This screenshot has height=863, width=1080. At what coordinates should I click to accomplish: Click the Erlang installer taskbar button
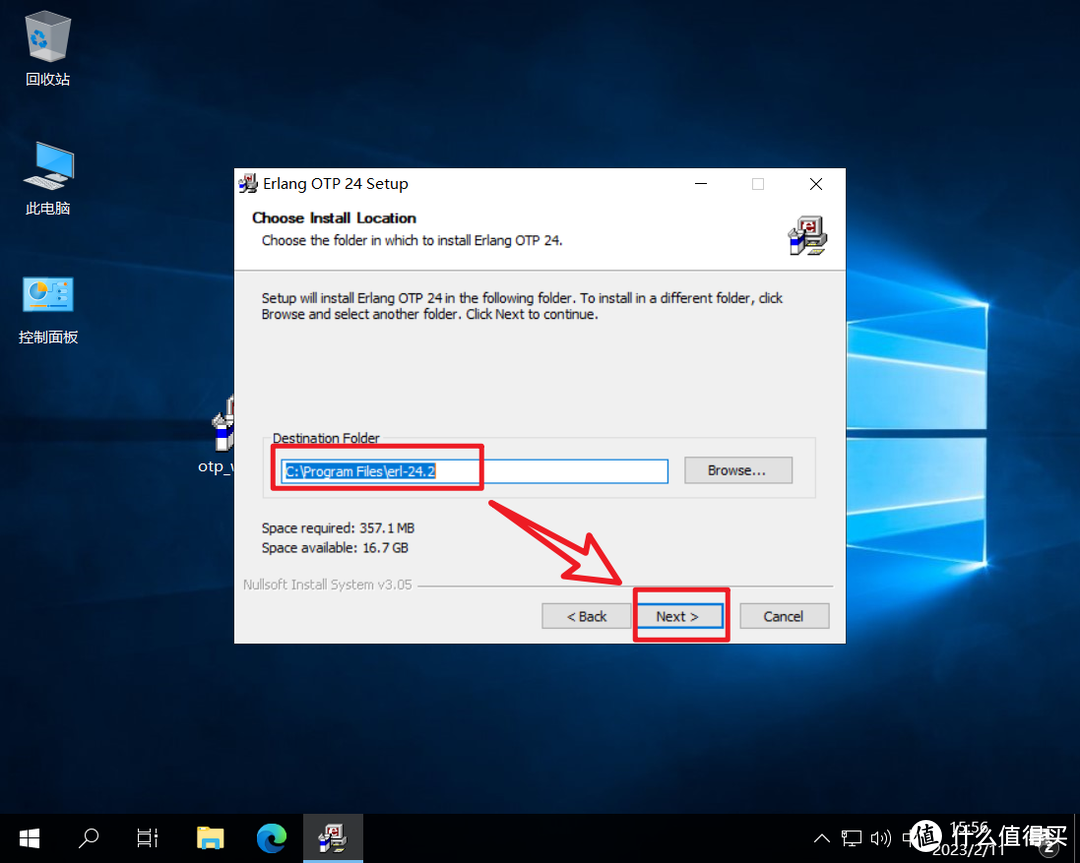[x=332, y=838]
